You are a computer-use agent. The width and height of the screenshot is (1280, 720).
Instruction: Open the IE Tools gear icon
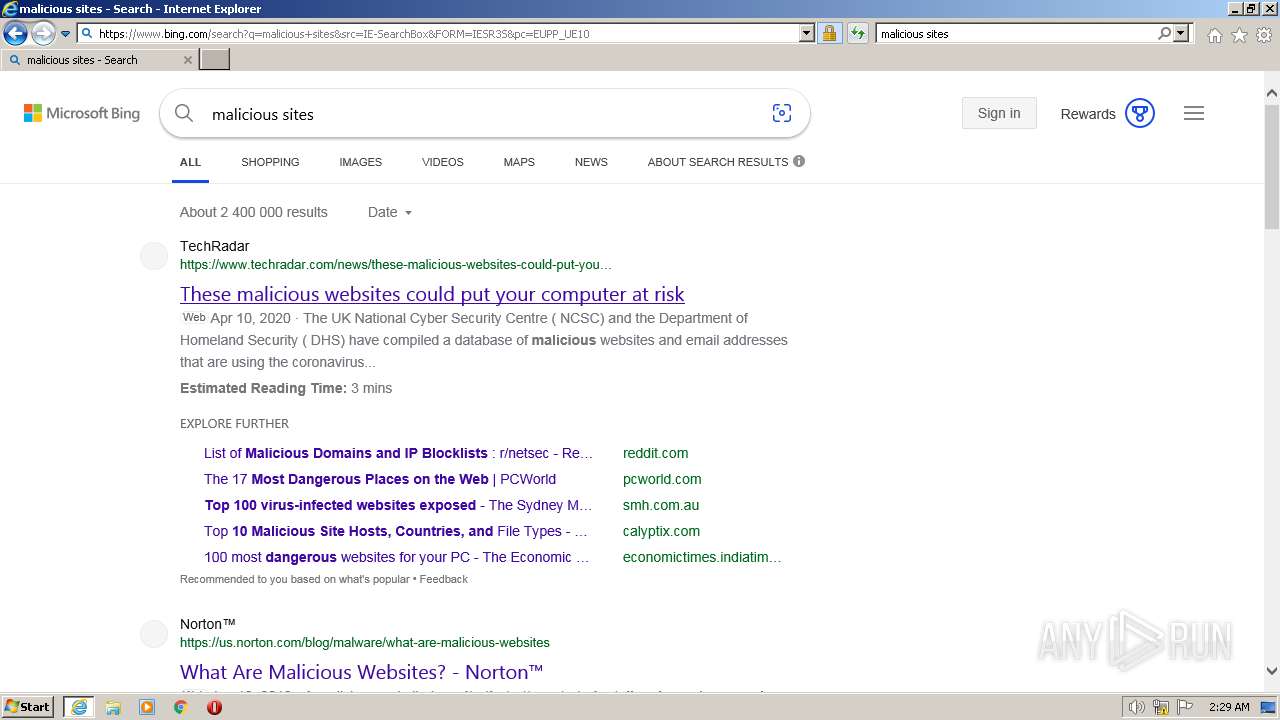(x=1264, y=35)
